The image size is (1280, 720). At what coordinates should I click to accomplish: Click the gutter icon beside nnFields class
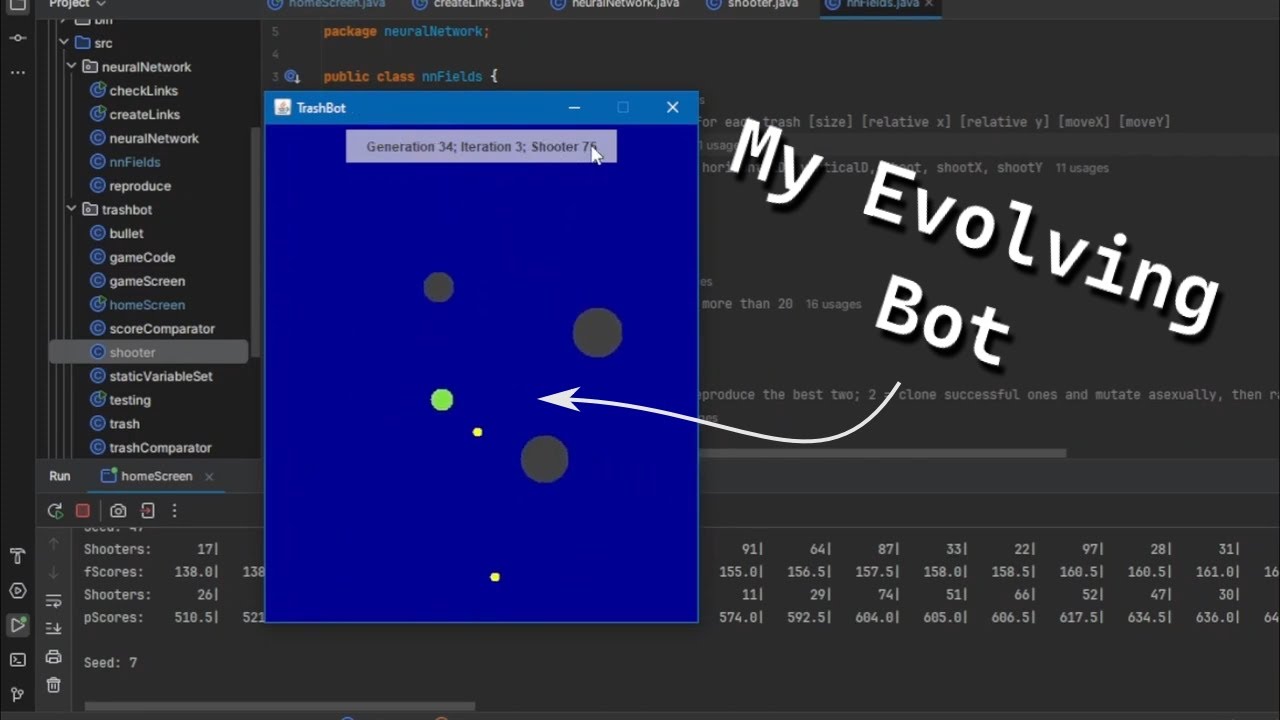pos(291,77)
